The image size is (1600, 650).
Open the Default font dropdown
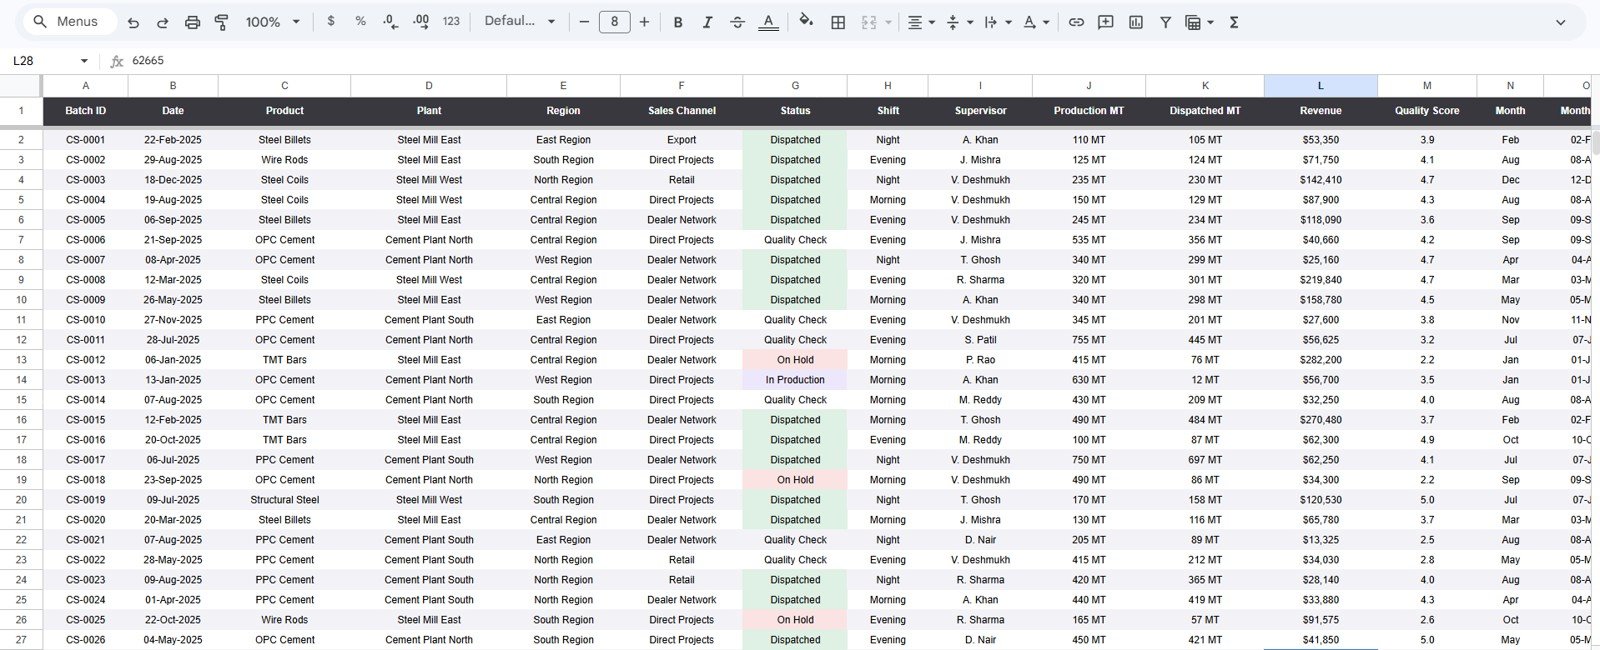click(x=520, y=21)
